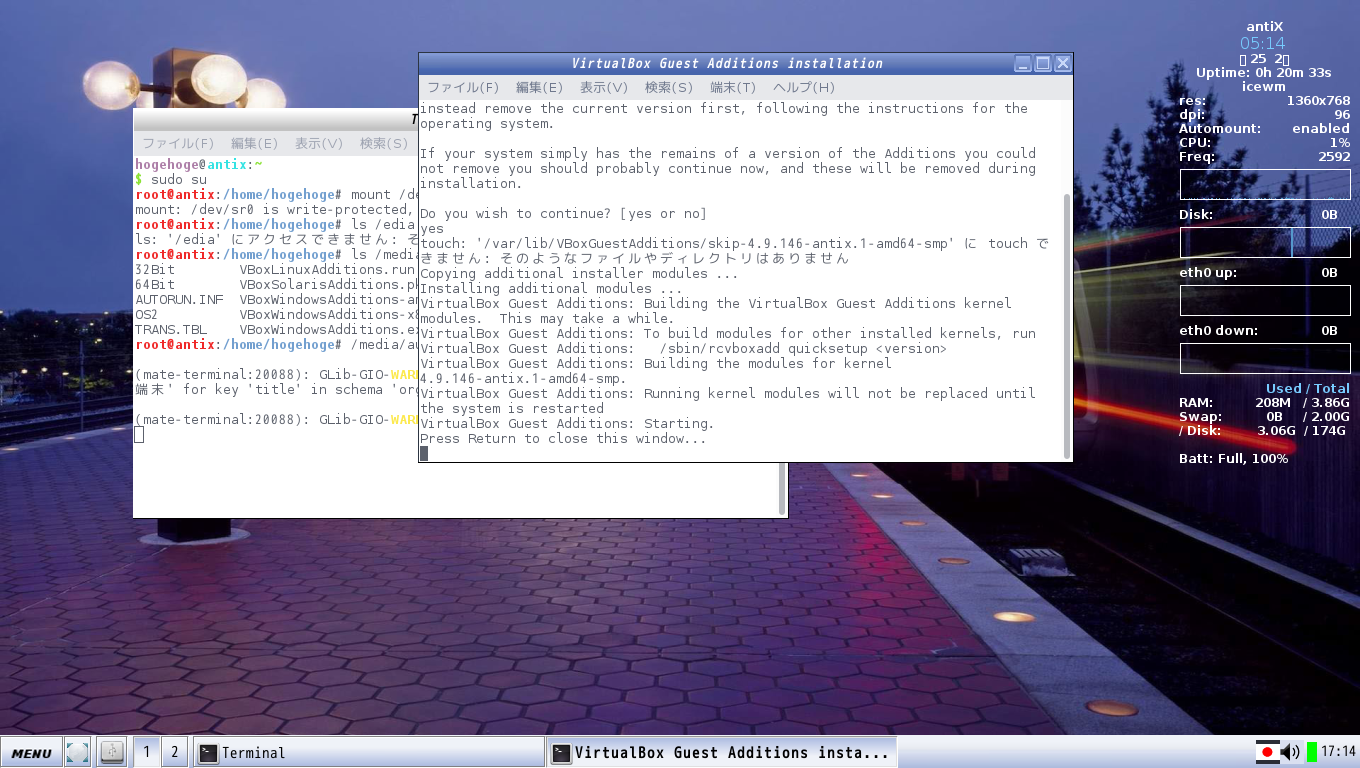The image size is (1360, 768).
Task: Click 'AUTORUN.INF' in background Terminal listing
Action: click(179, 300)
